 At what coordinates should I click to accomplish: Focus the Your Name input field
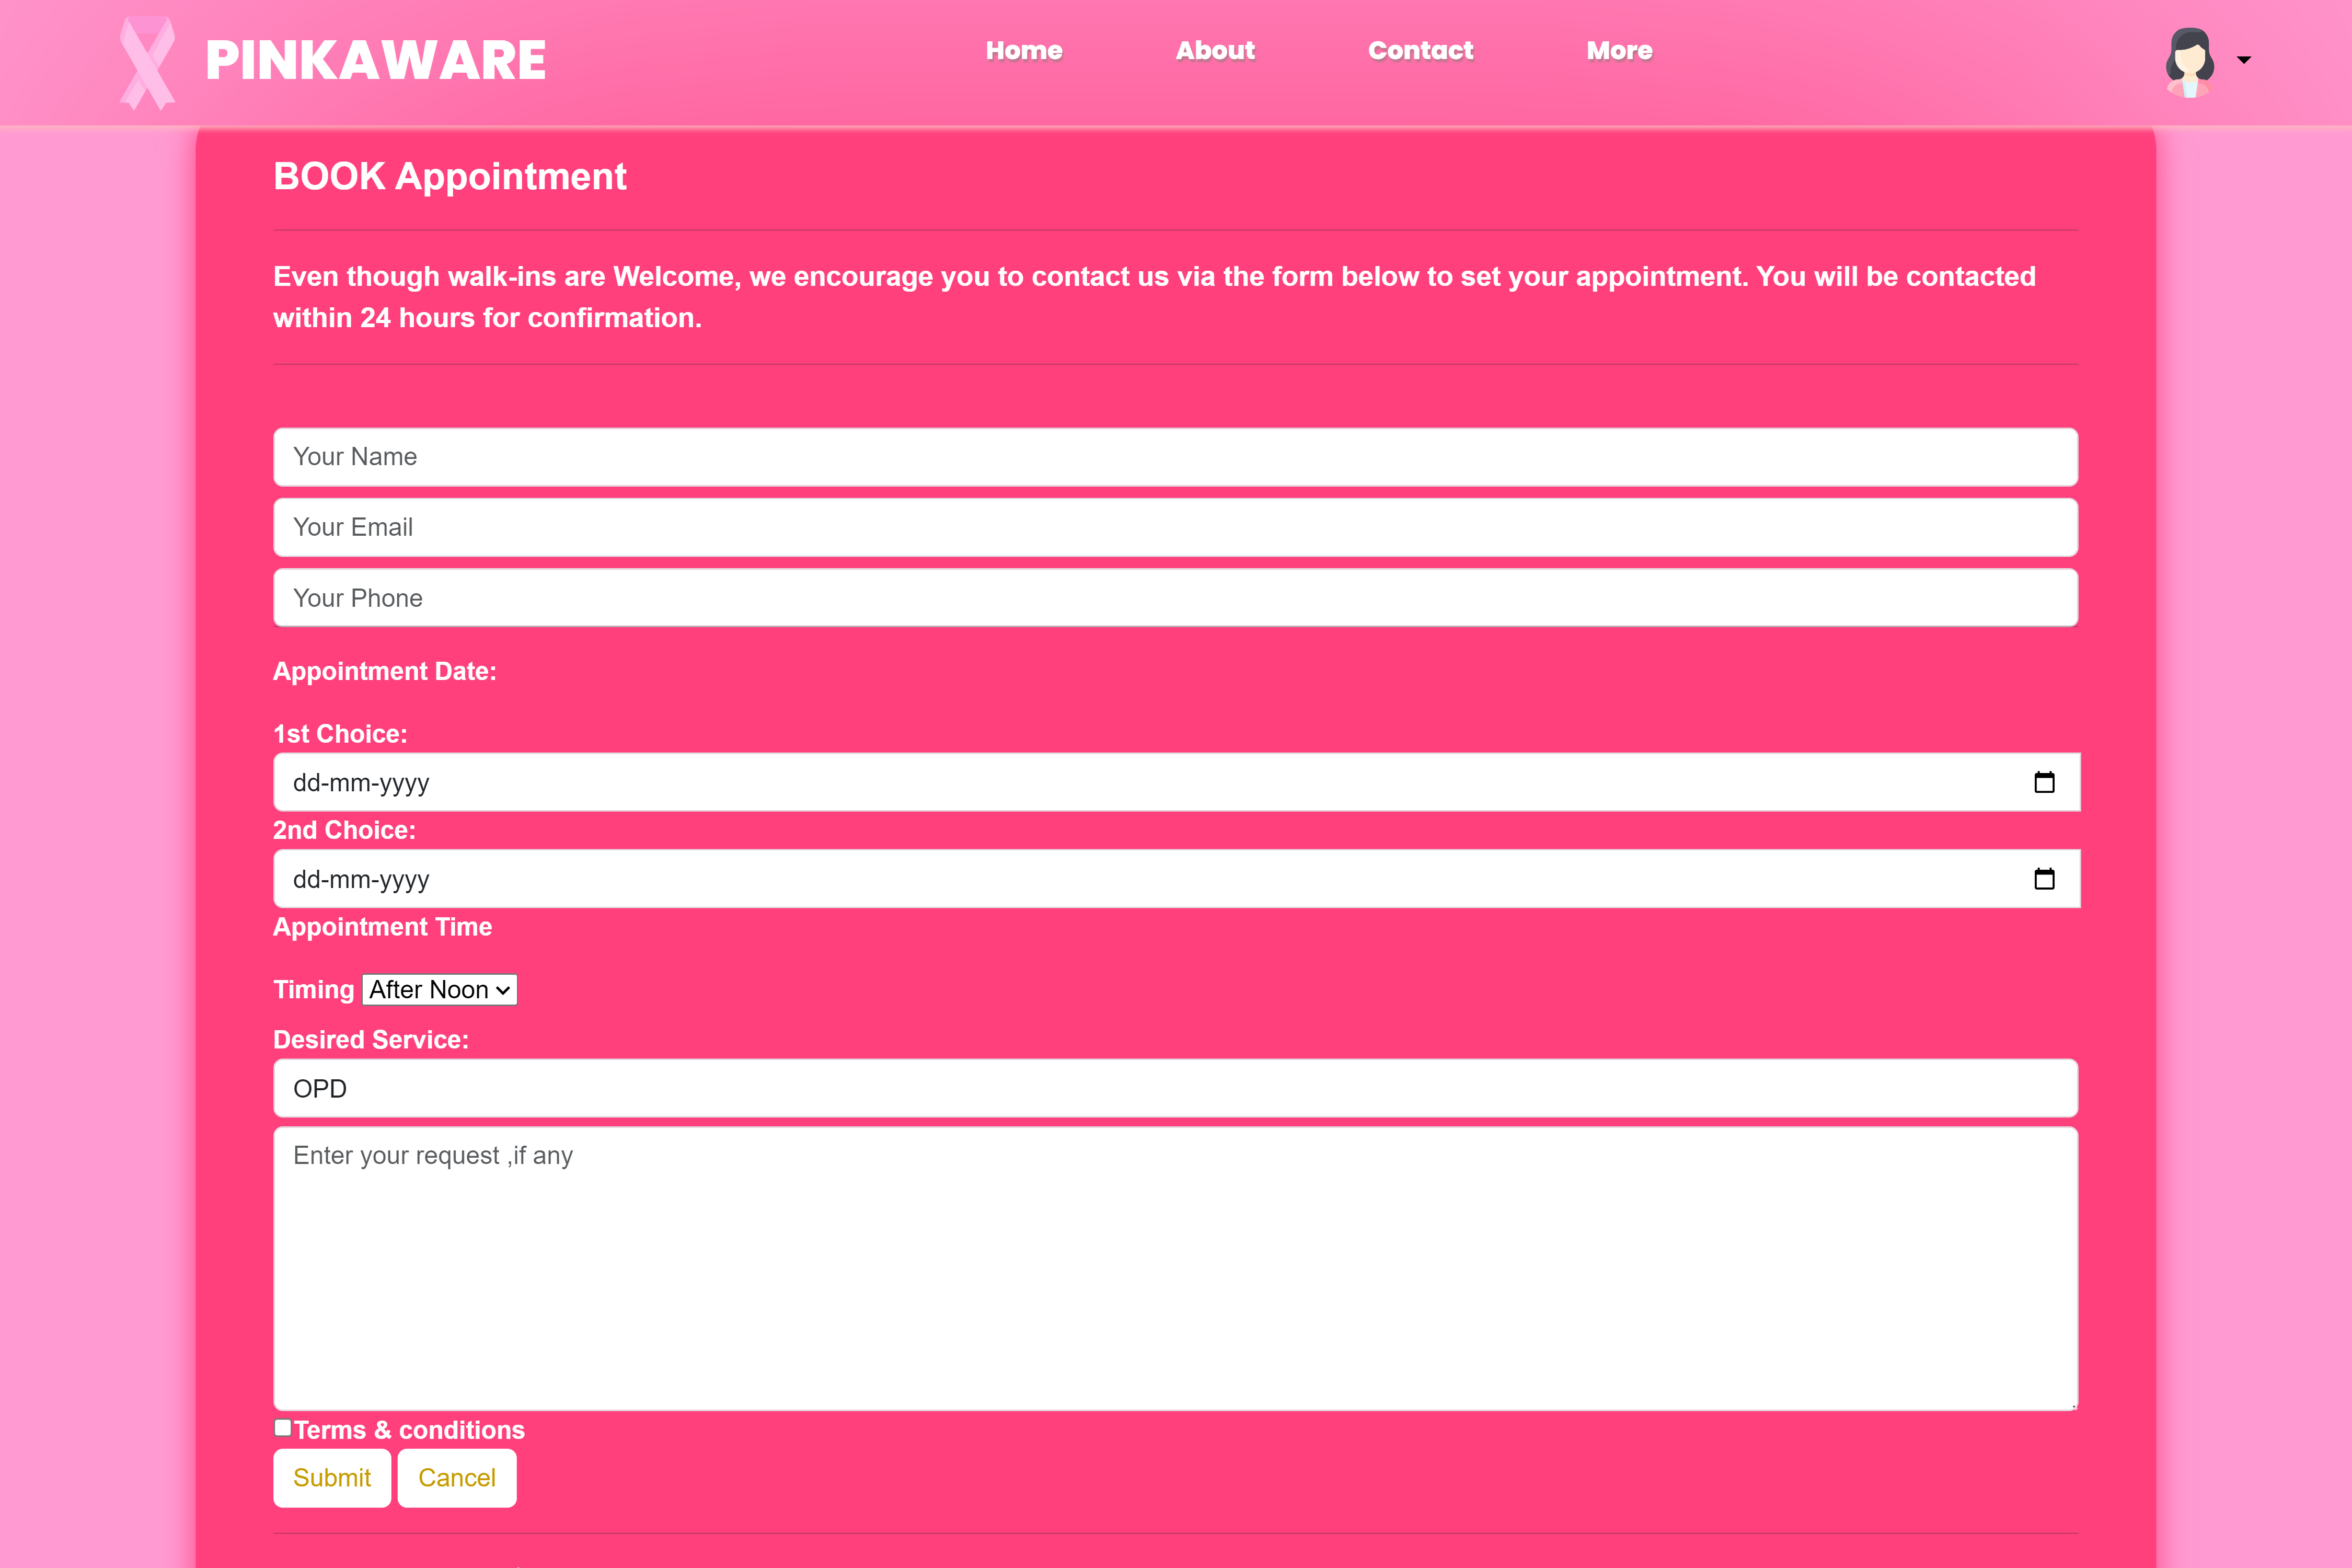click(1175, 457)
